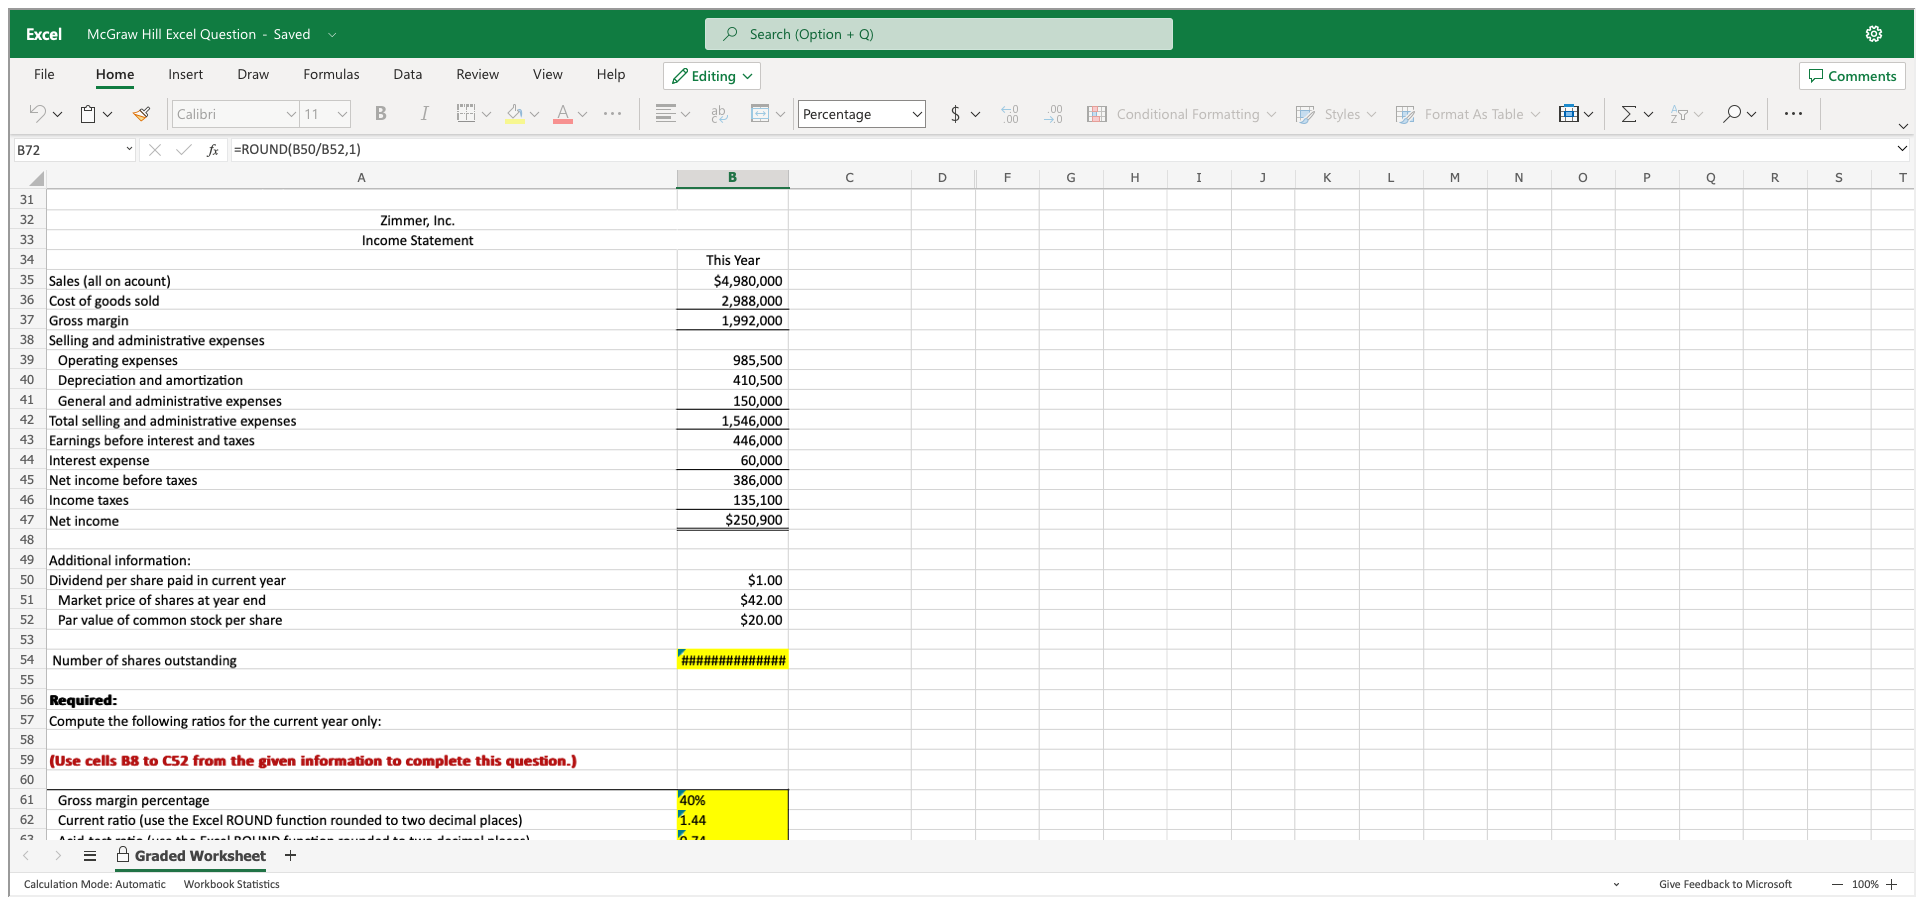Open more font options ellipsis

pos(613,114)
